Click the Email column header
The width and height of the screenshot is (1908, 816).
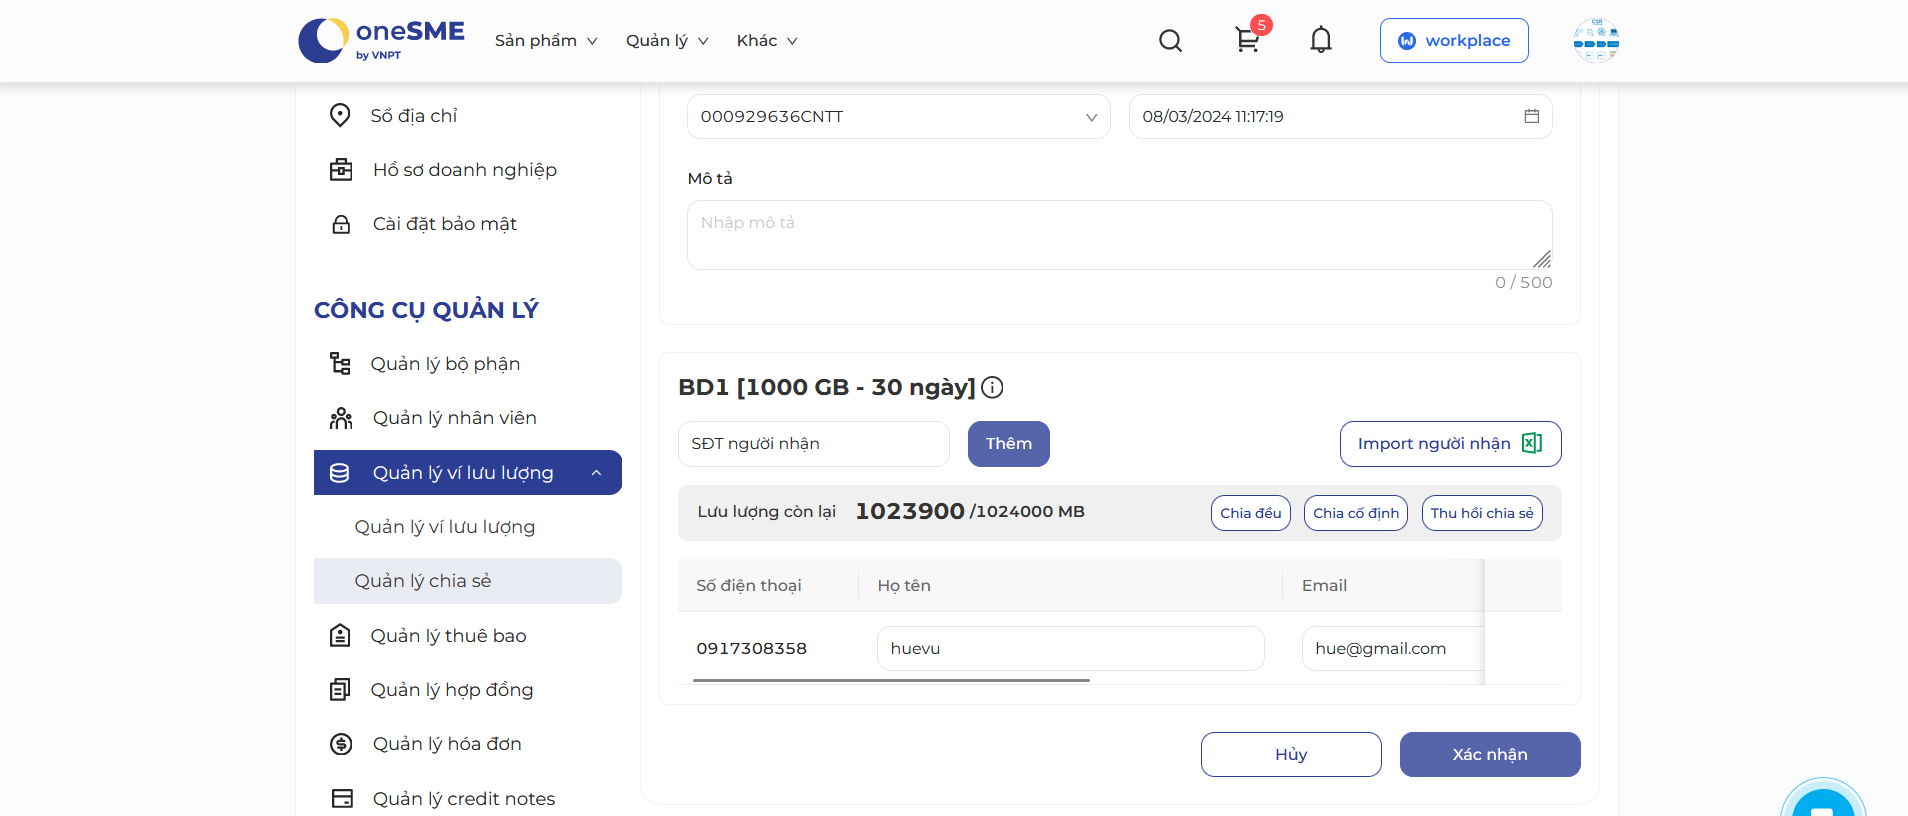coord(1324,585)
